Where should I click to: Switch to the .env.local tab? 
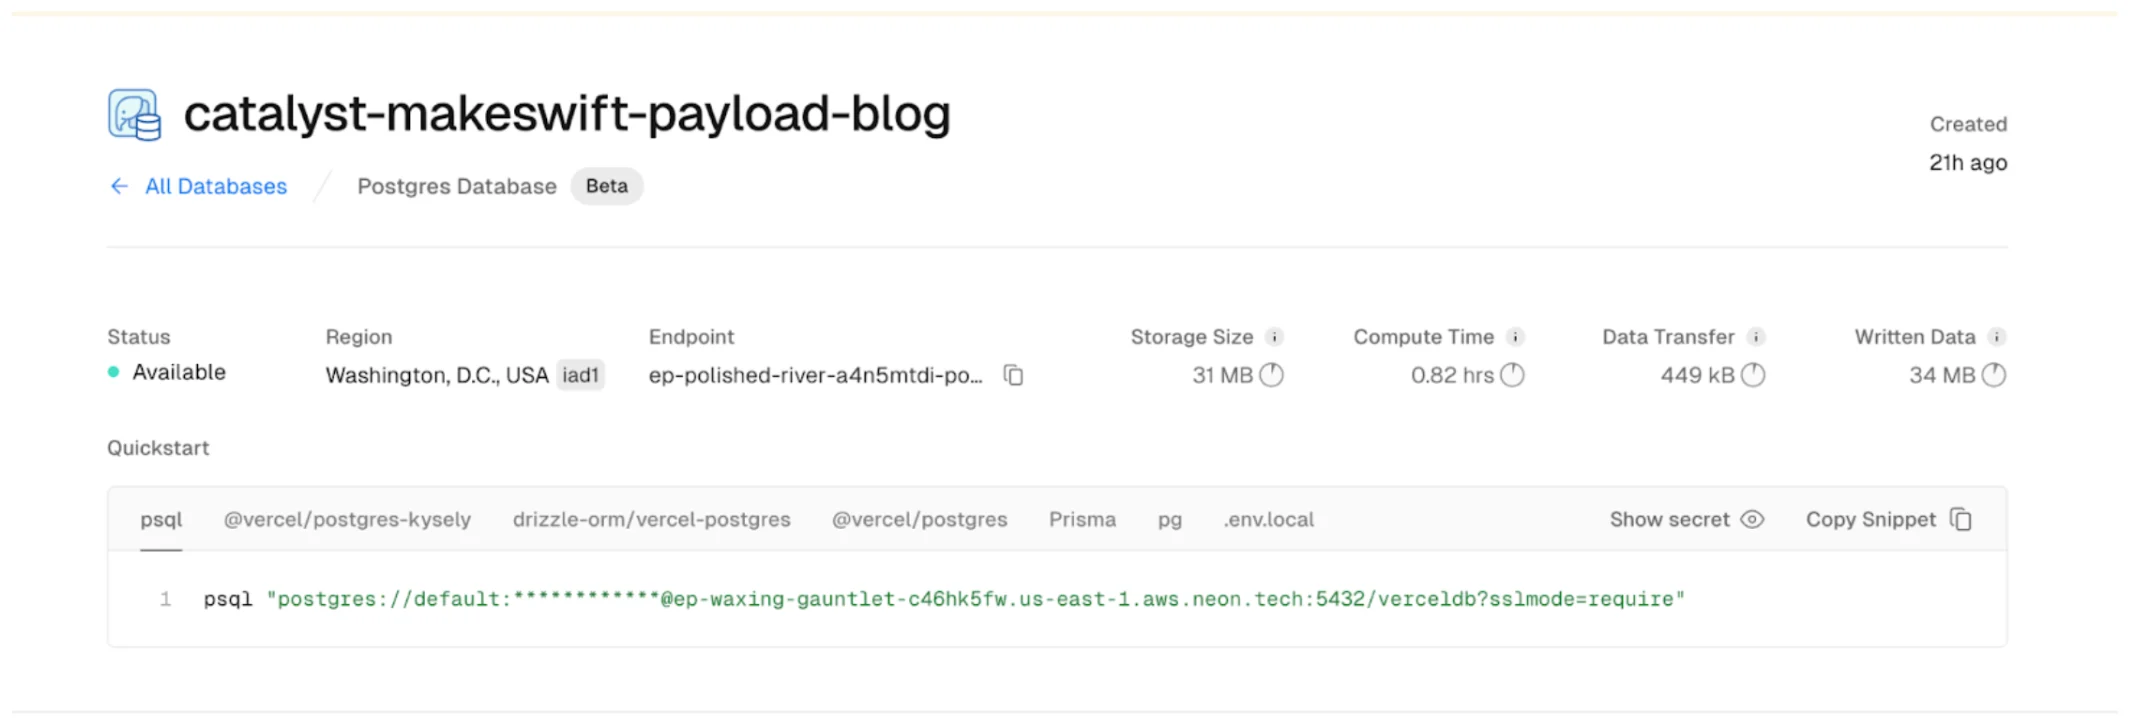[x=1268, y=520]
